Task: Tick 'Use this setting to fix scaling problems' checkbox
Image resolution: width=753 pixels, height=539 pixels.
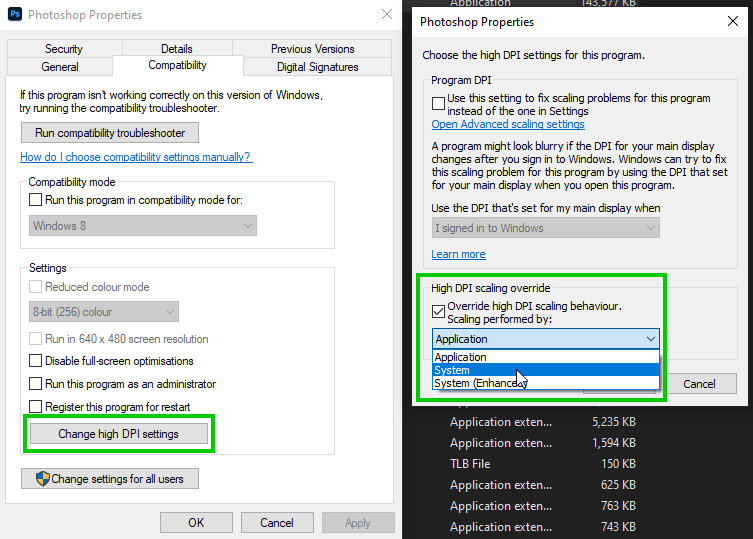Action: point(438,103)
